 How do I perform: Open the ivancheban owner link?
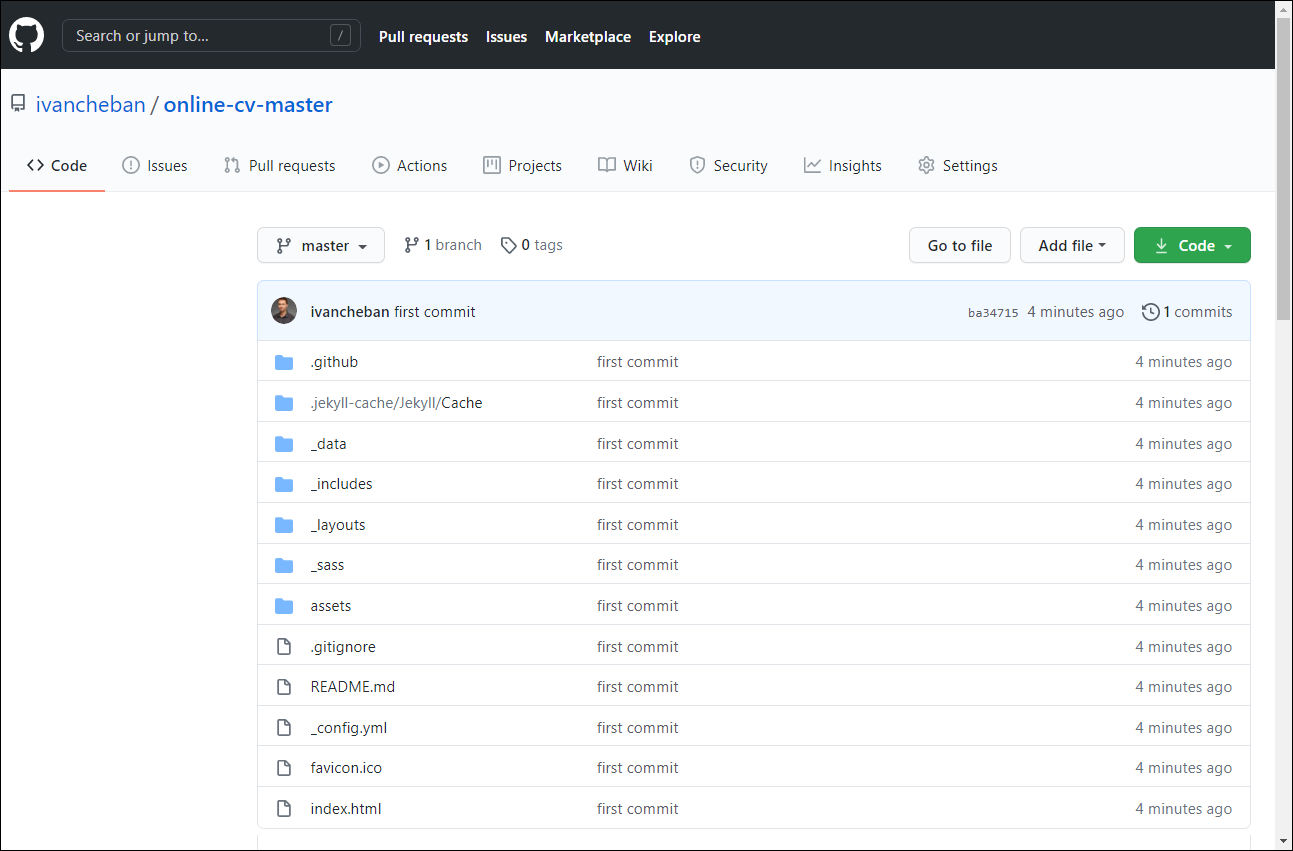pyautogui.click(x=90, y=105)
